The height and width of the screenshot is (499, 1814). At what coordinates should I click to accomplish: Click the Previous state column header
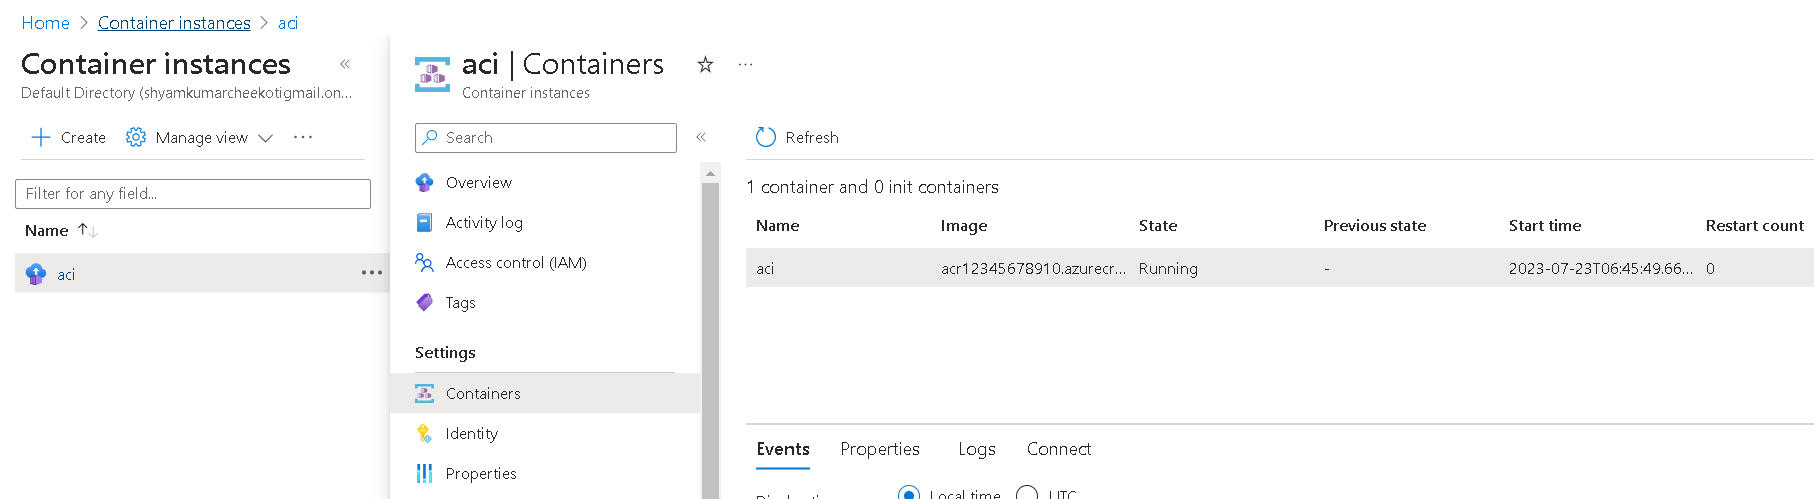pyautogui.click(x=1375, y=226)
